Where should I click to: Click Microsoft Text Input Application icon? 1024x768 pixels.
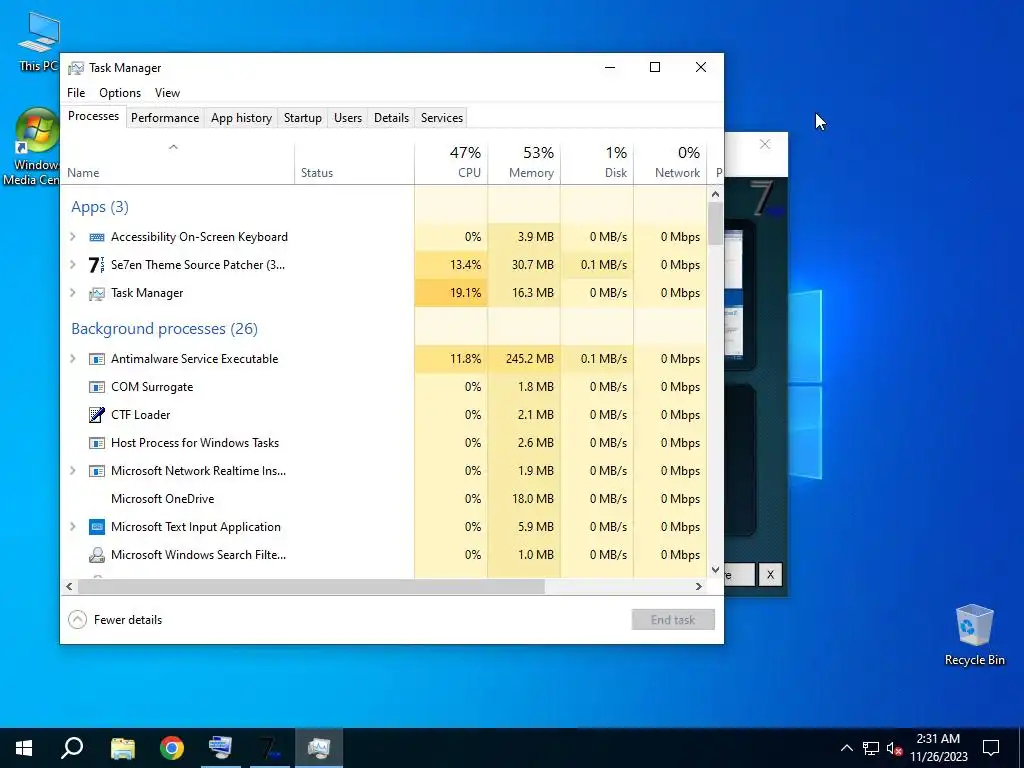tap(97, 527)
